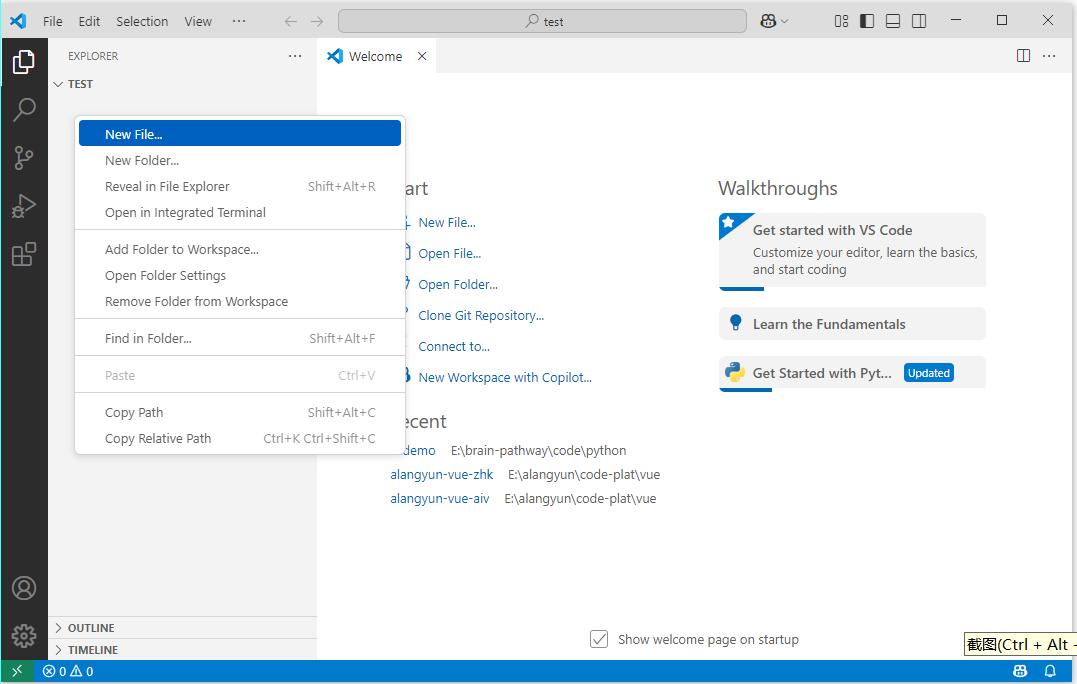The width and height of the screenshot is (1077, 684).
Task: Open the remote window indicator in status bar
Action: (x=17, y=671)
